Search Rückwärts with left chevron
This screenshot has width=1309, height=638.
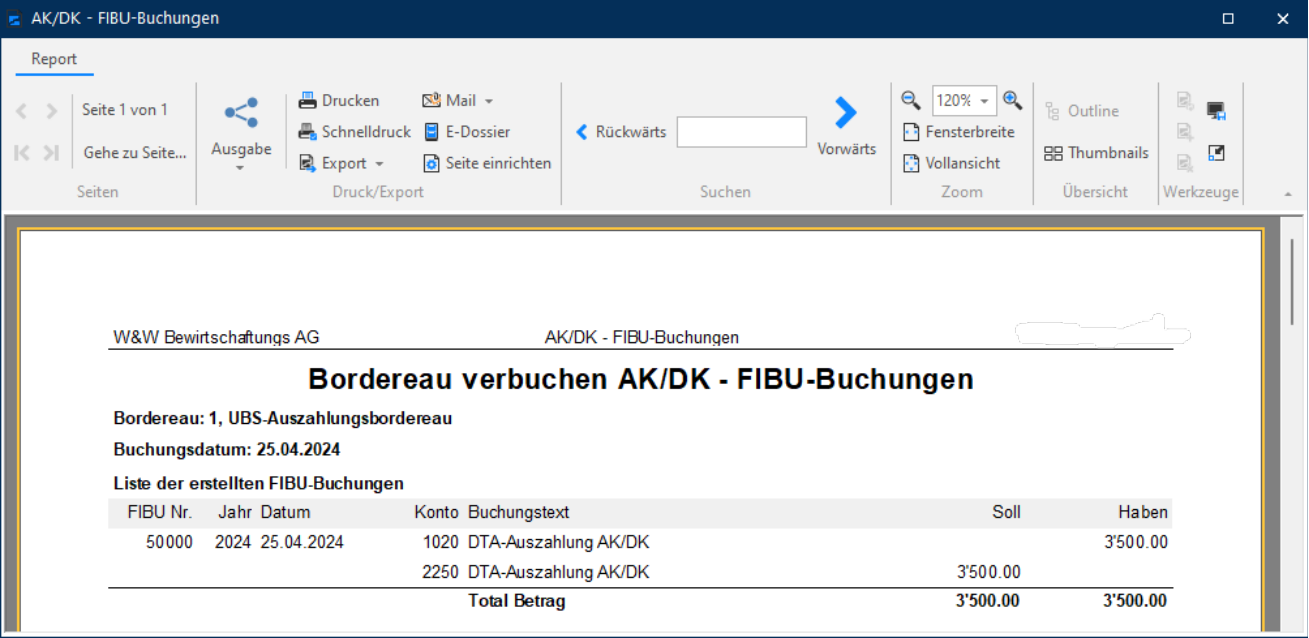621,132
